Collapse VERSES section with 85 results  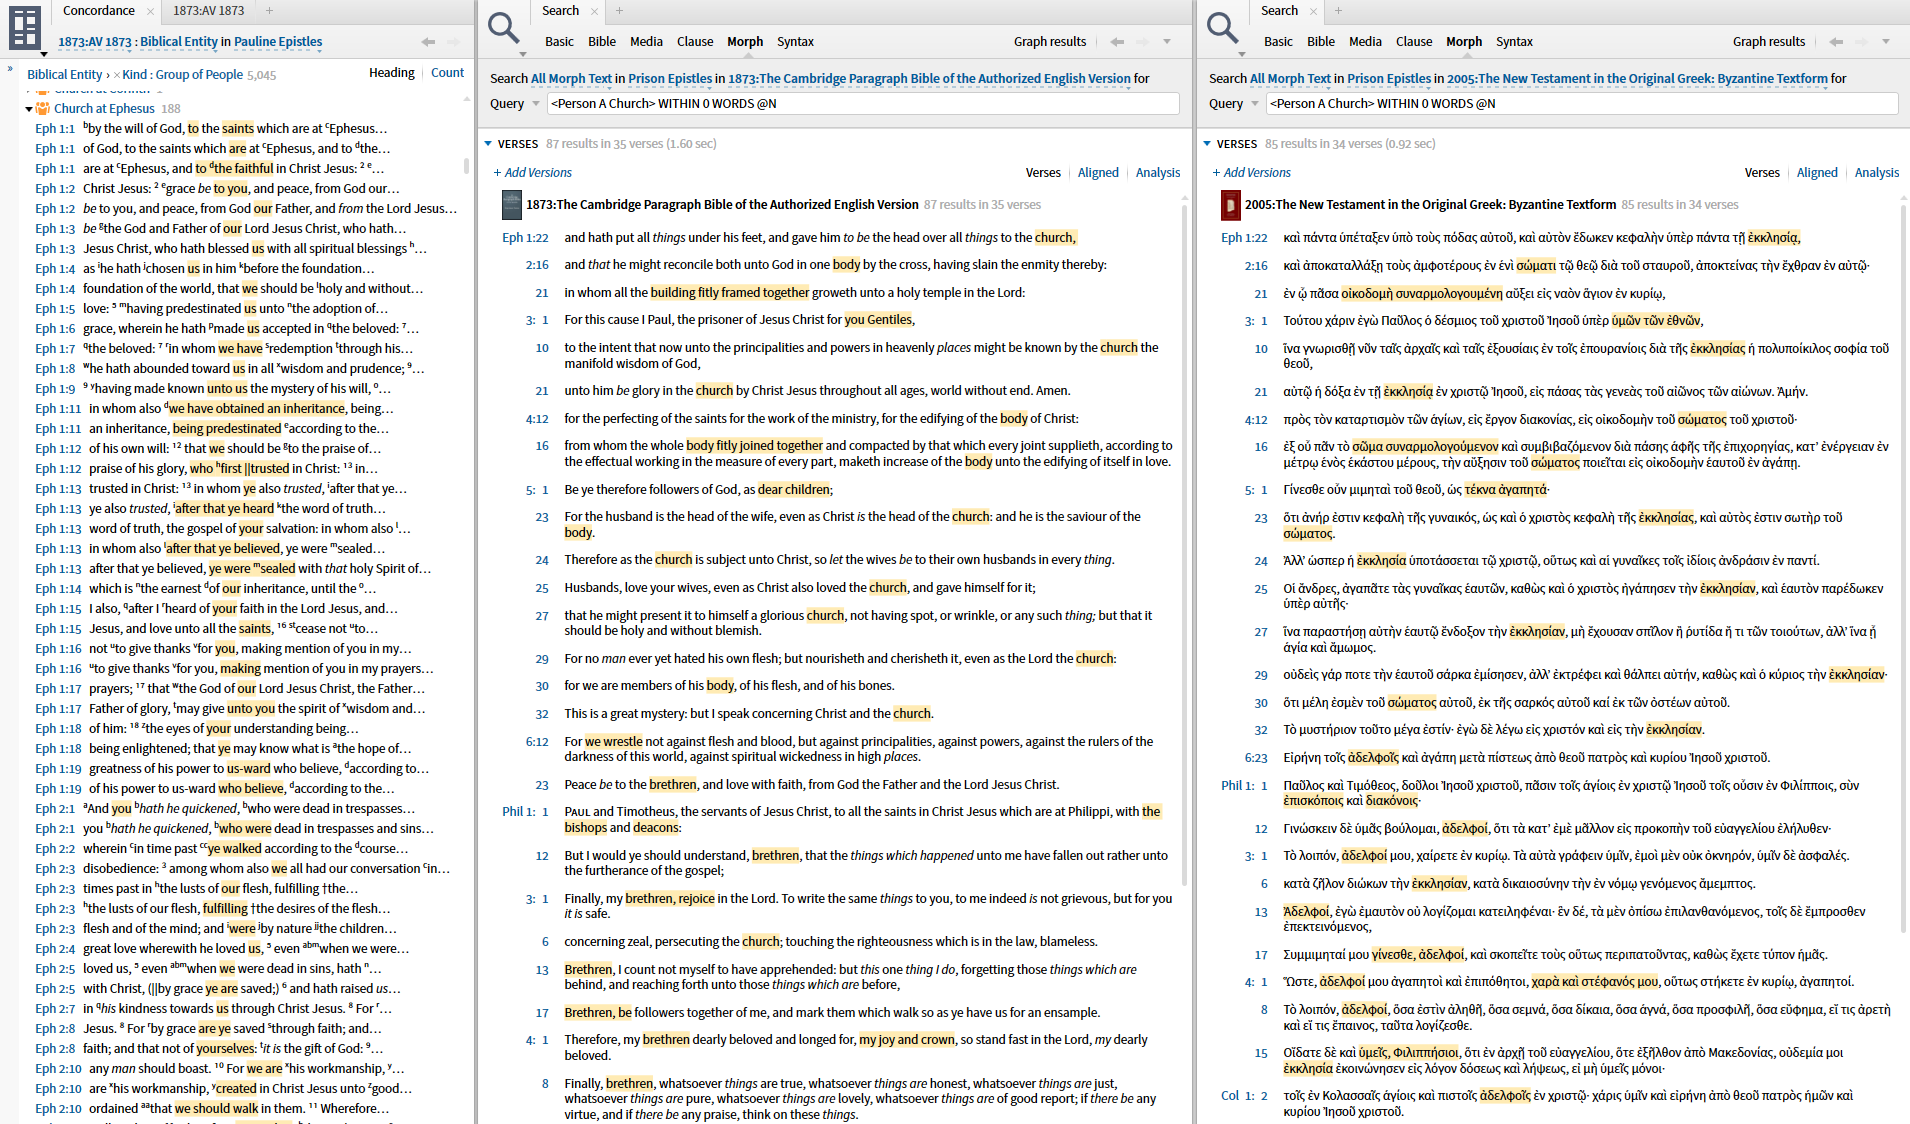tap(1208, 144)
